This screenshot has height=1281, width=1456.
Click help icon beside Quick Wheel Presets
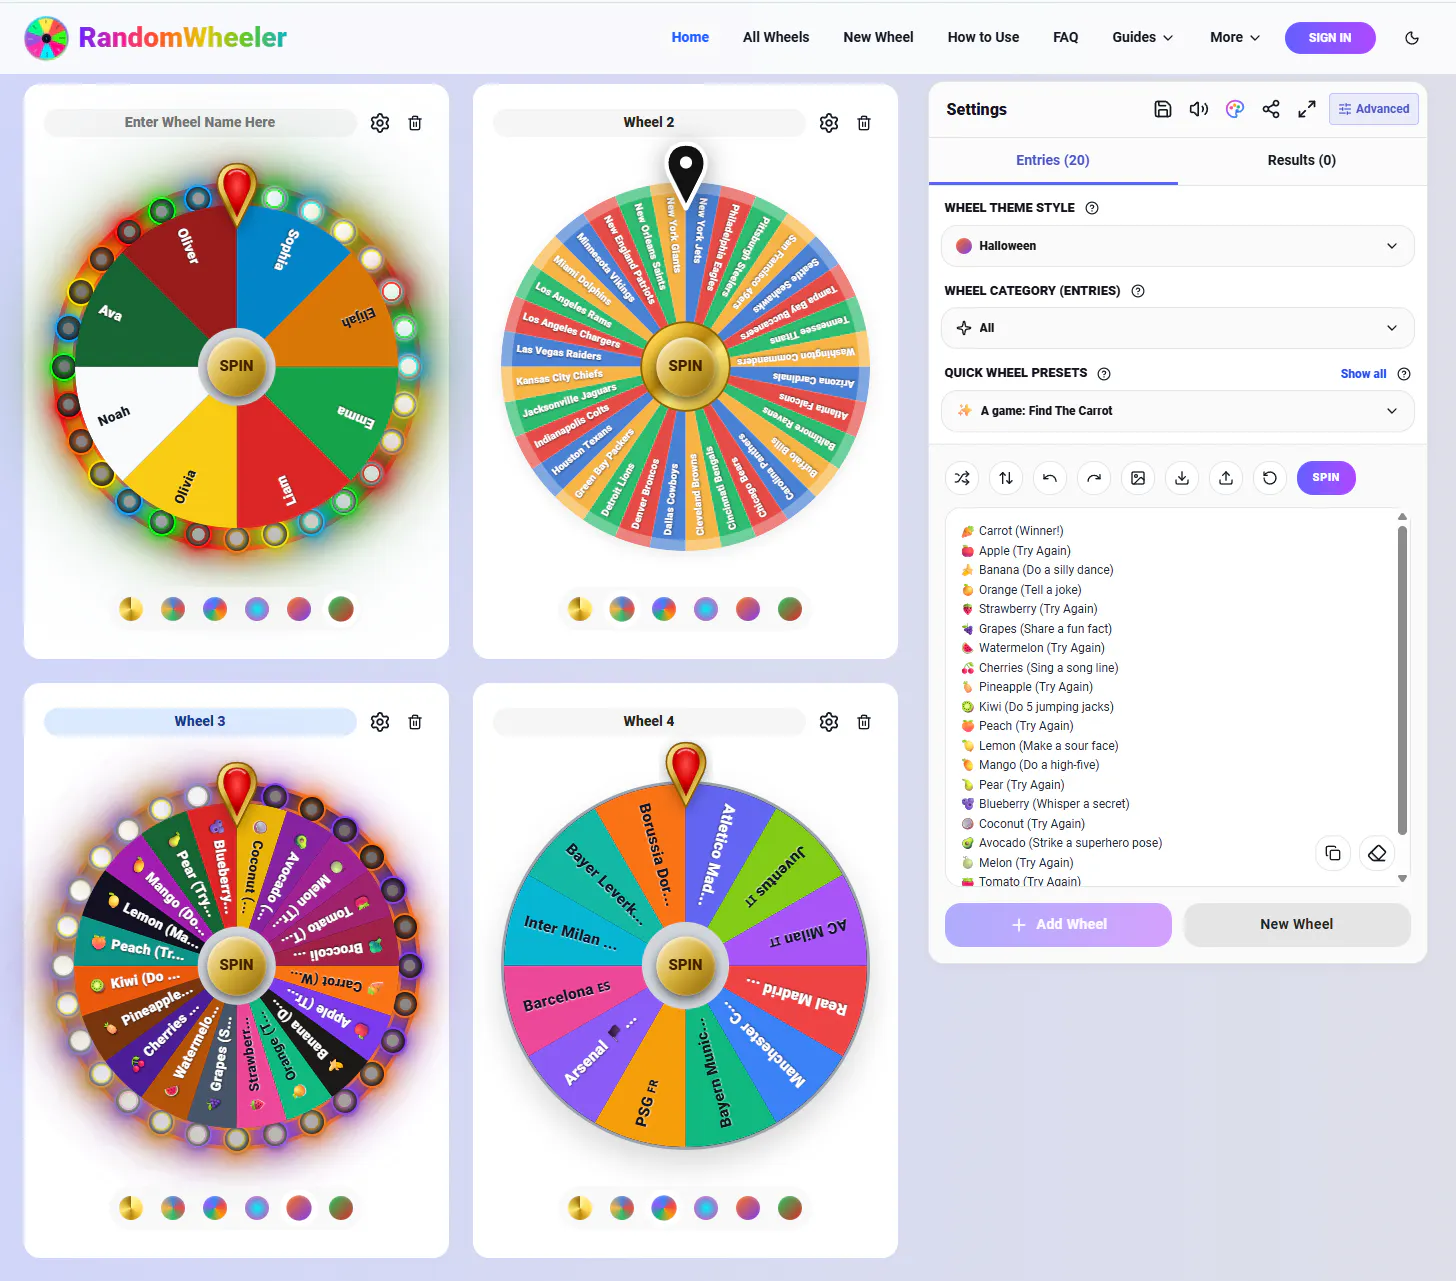pyautogui.click(x=1104, y=374)
